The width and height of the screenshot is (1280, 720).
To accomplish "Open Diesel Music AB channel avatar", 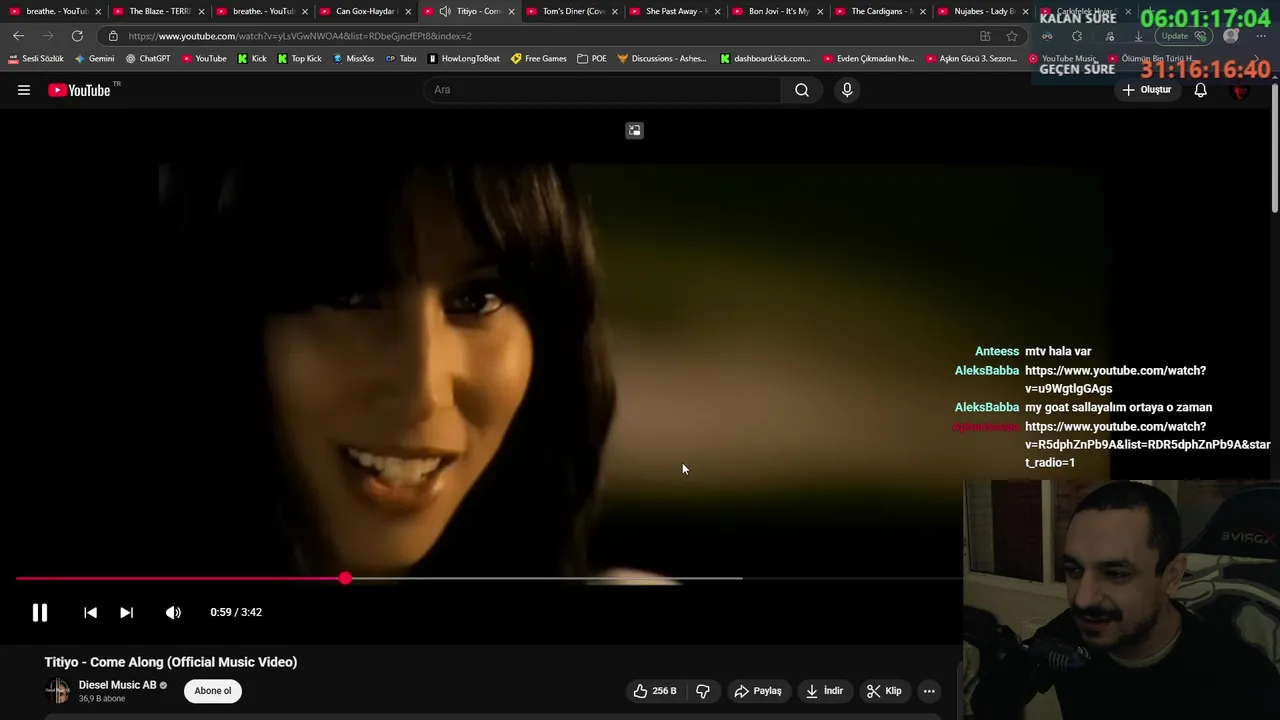I will pyautogui.click(x=57, y=691).
